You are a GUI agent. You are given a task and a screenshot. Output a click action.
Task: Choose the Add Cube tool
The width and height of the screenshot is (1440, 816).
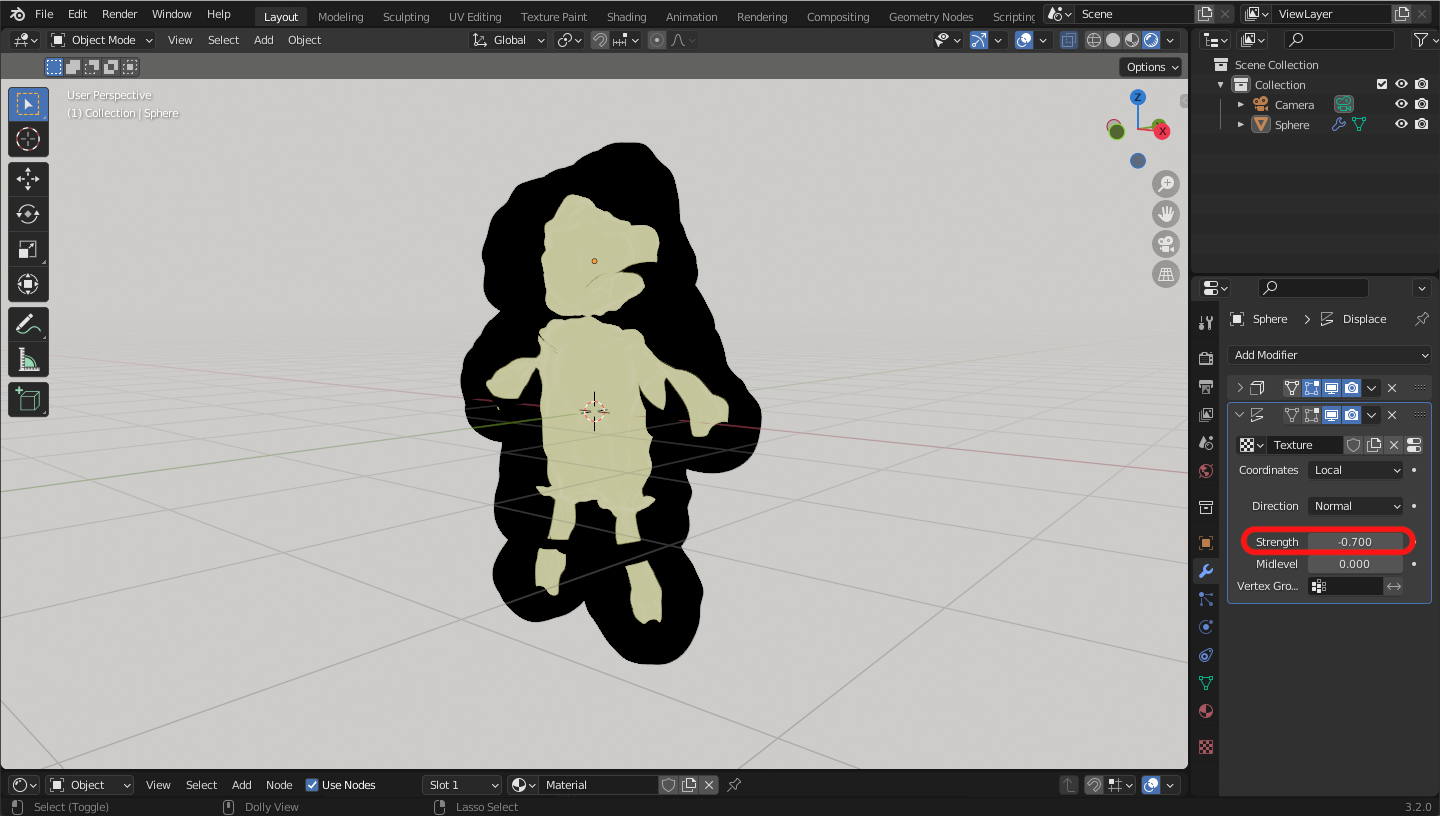click(28, 399)
